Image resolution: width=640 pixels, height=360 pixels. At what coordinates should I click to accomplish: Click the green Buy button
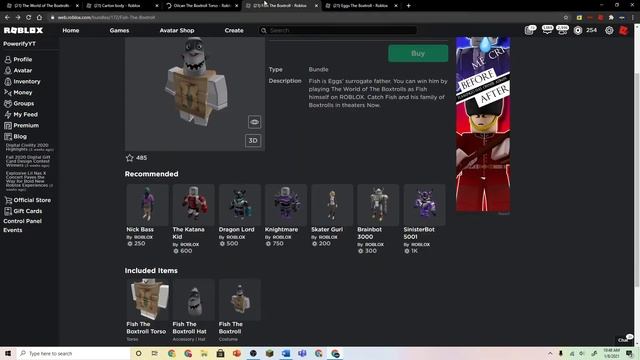click(x=418, y=53)
